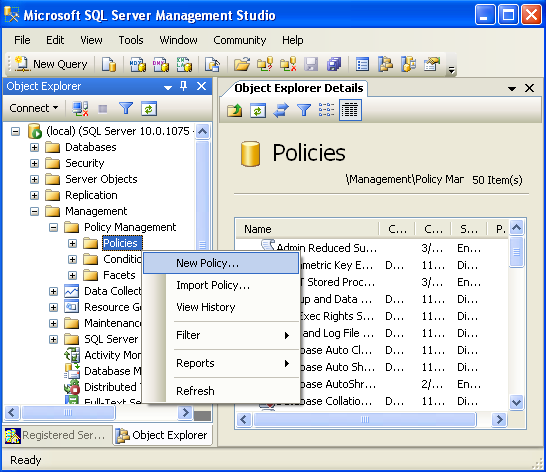Click the Analysis Services DMX Query icon

coord(161,64)
